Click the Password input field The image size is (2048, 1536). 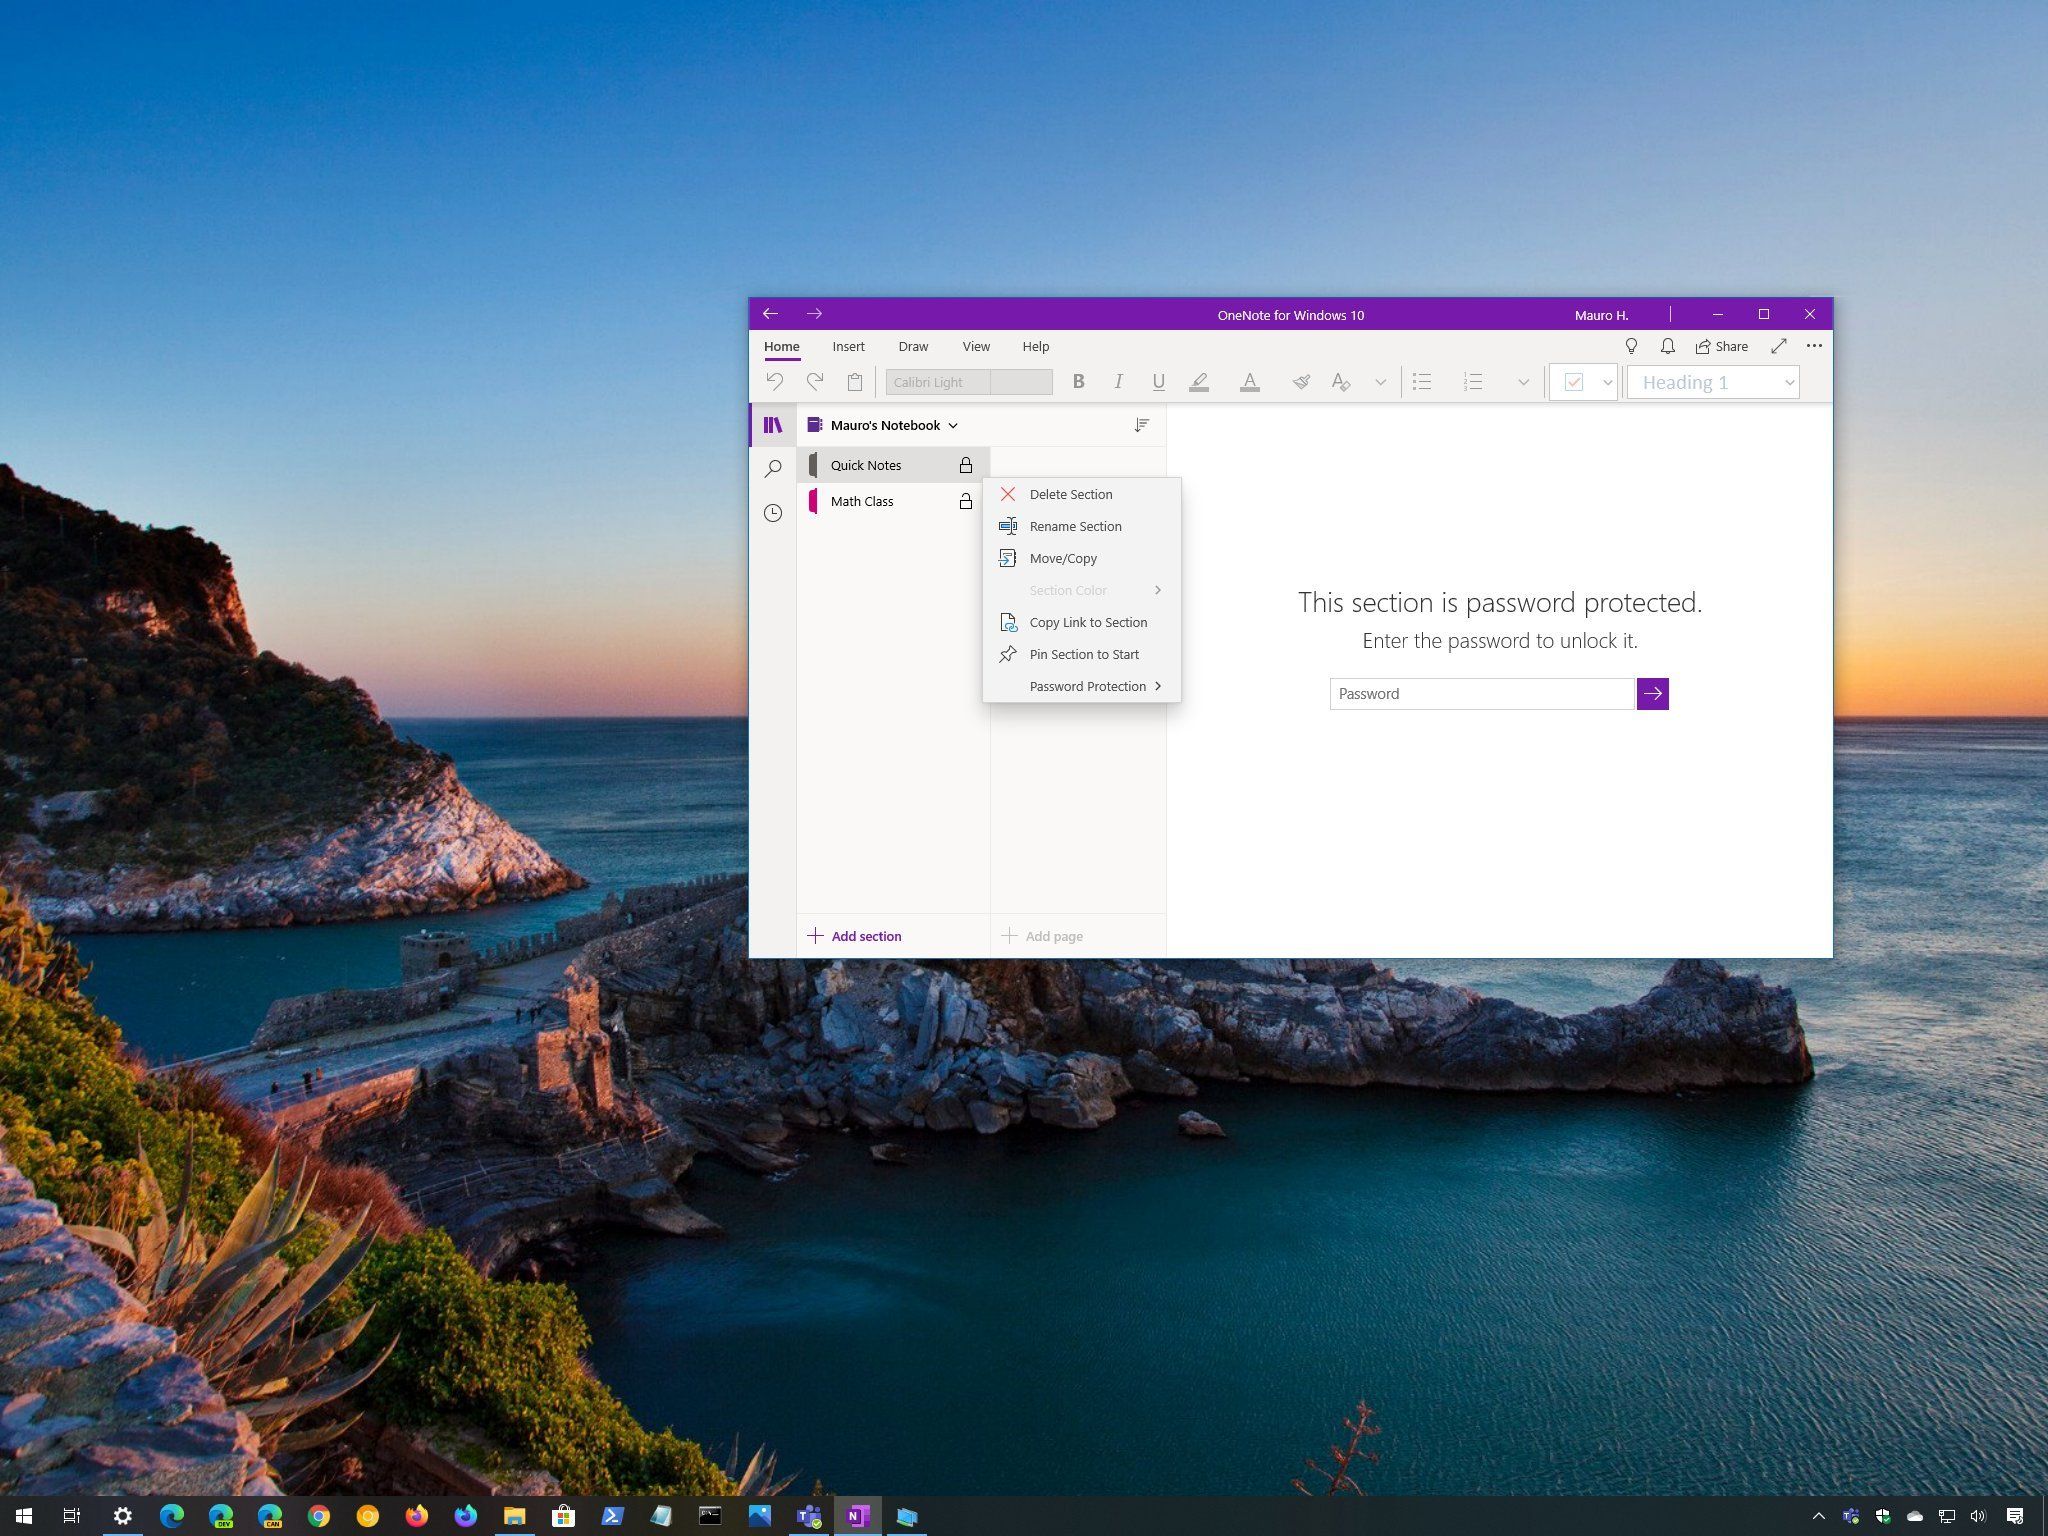(x=1480, y=693)
